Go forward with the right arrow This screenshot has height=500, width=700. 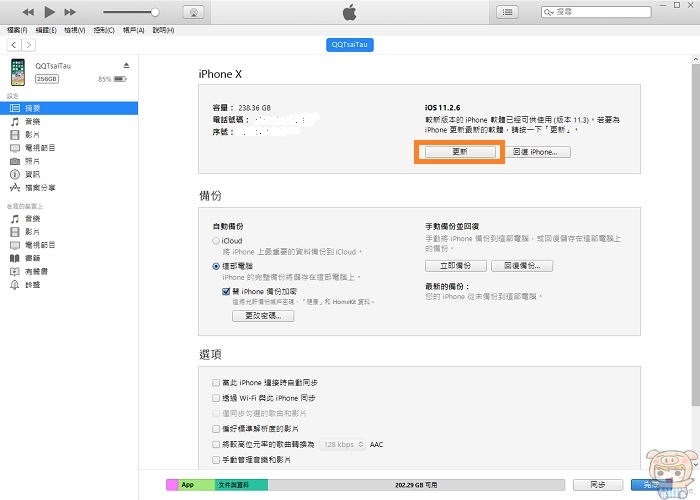coord(29,45)
